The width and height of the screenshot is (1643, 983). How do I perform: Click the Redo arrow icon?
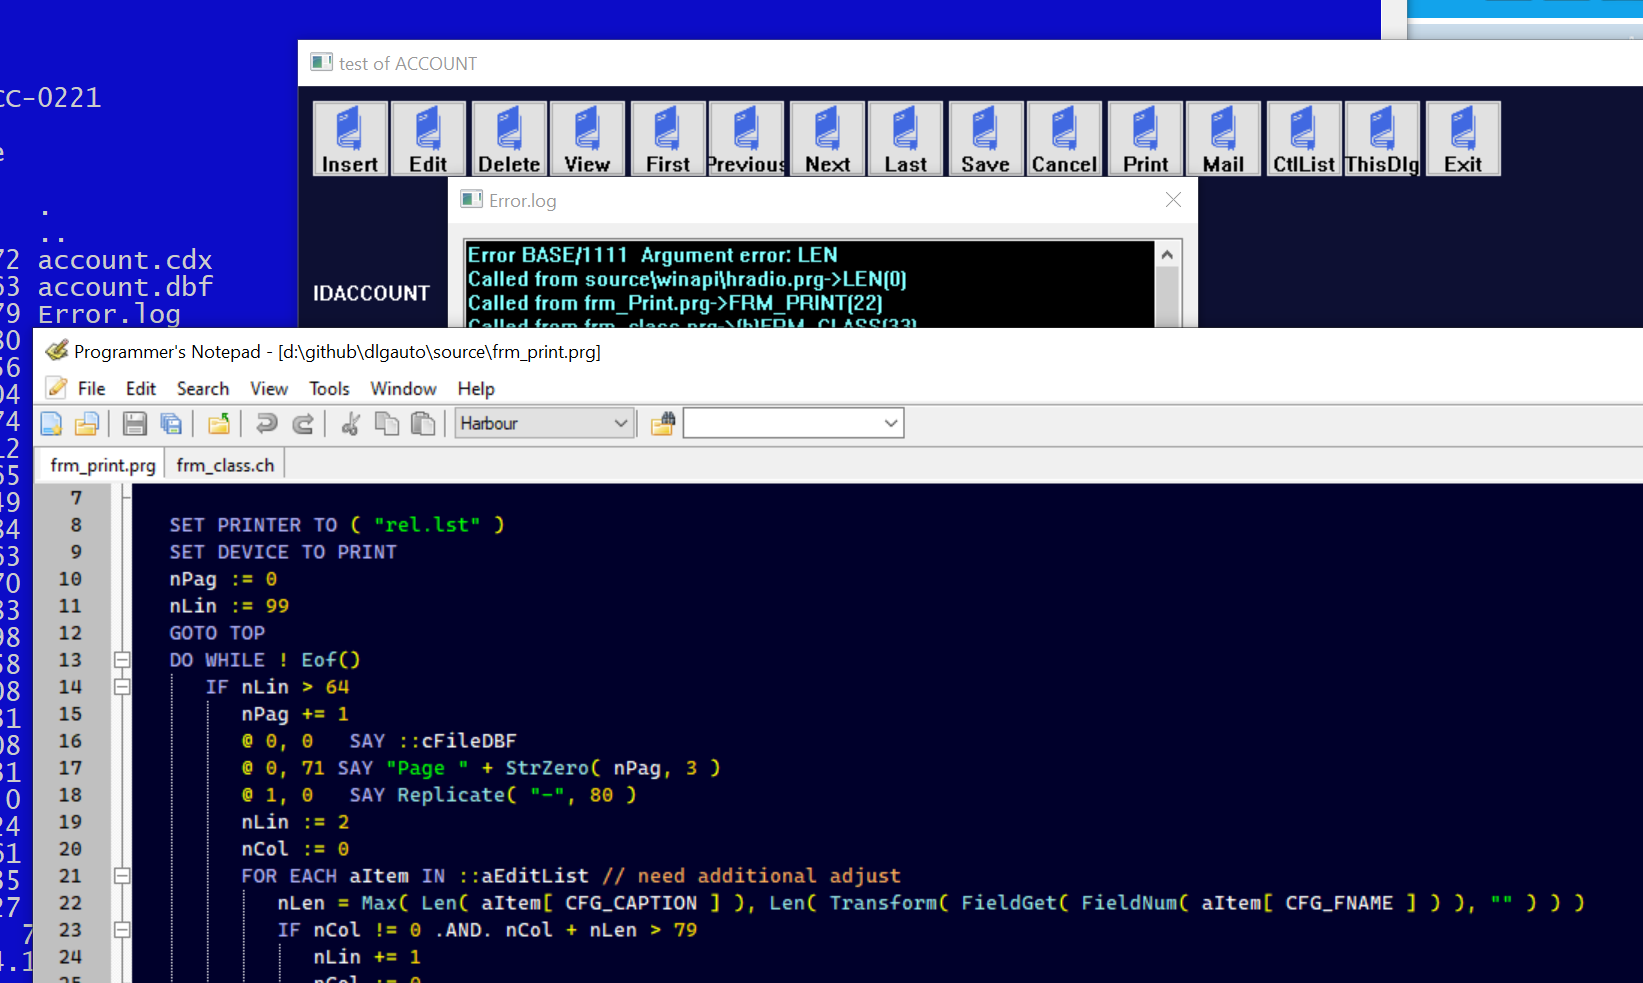[x=303, y=424]
